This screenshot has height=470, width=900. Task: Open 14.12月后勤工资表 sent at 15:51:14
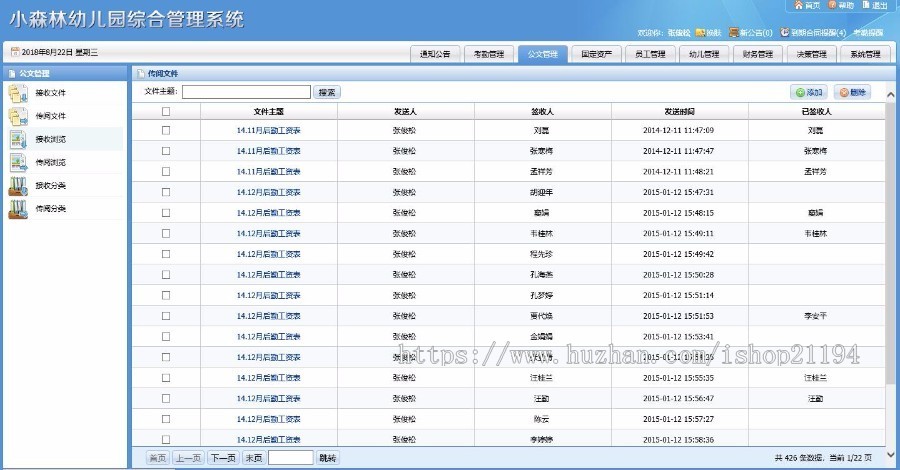269,296
